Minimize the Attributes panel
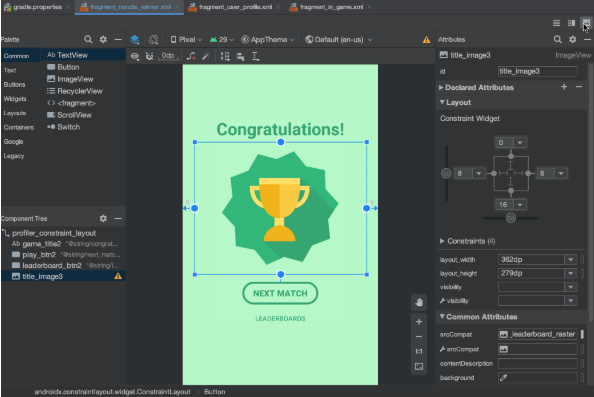 click(587, 39)
